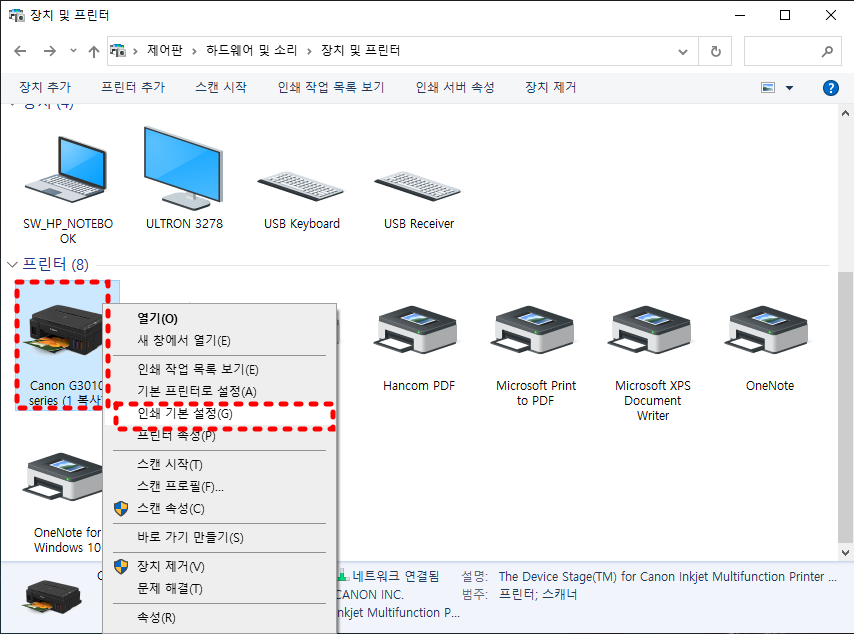Click 프린터 (8) group header text
The image size is (854, 634).
coord(55,265)
